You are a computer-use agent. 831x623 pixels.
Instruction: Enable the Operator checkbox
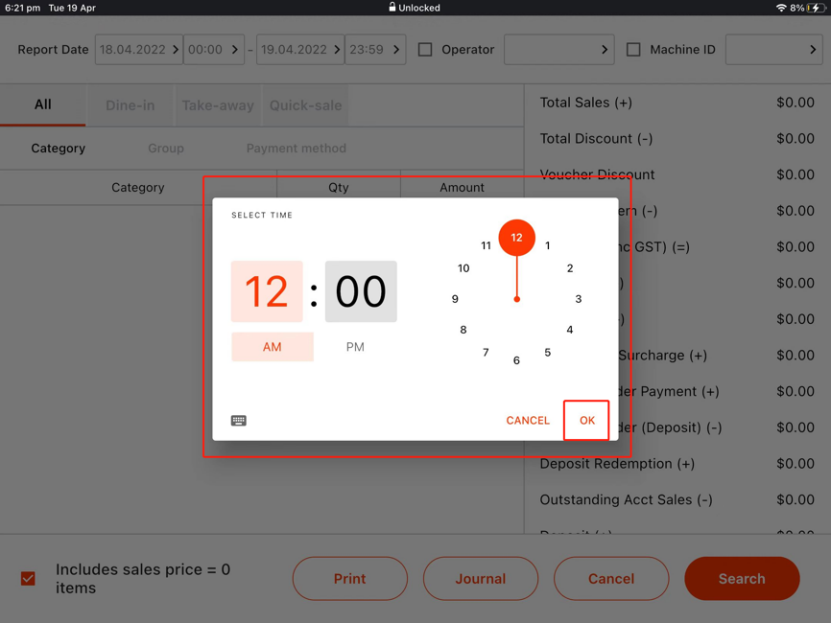coord(425,49)
